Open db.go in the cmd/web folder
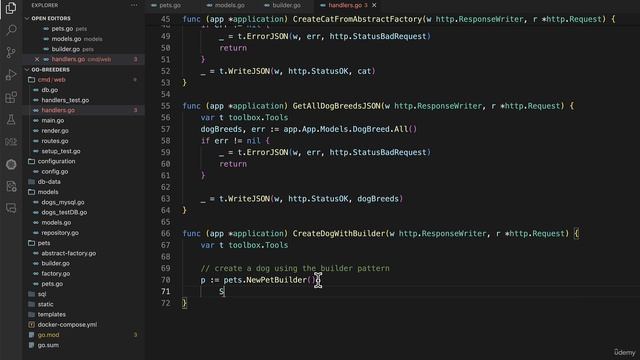Viewport: 640px width, 360px height. (49, 90)
